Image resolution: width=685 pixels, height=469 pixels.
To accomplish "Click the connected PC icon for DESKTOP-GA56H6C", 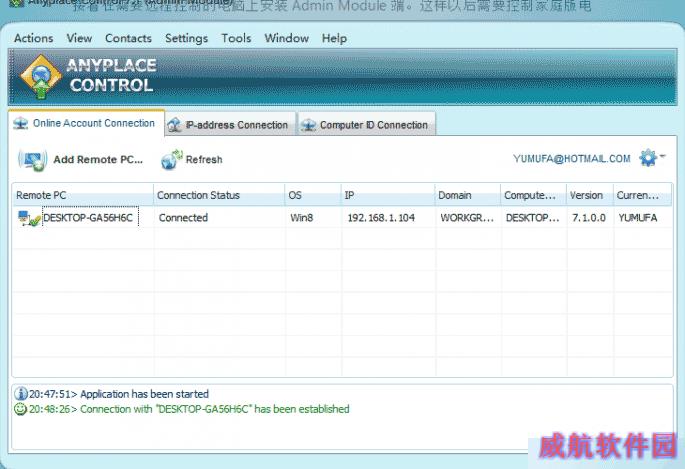I will (x=29, y=218).
